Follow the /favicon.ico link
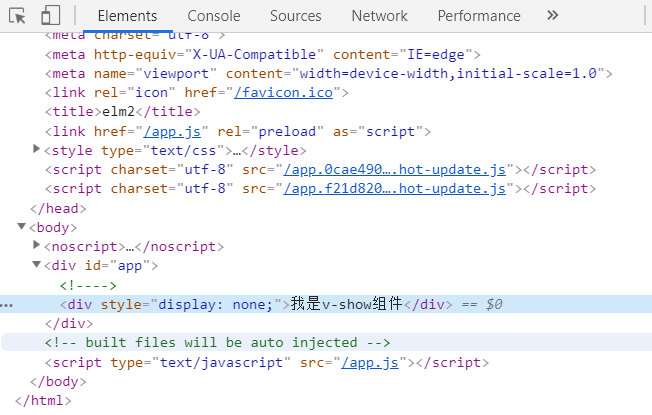Screen dimensions: 652x415 [x=284, y=92]
